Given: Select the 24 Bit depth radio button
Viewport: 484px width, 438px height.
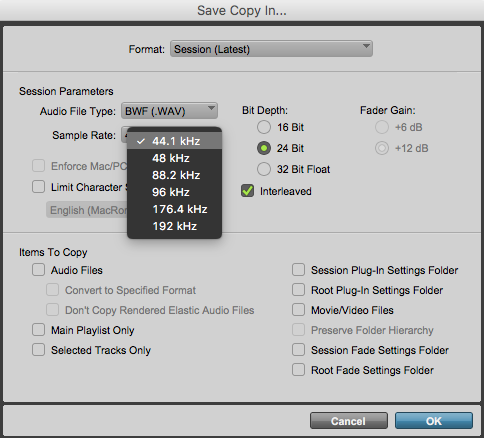Looking at the screenshot, I should (x=264, y=148).
